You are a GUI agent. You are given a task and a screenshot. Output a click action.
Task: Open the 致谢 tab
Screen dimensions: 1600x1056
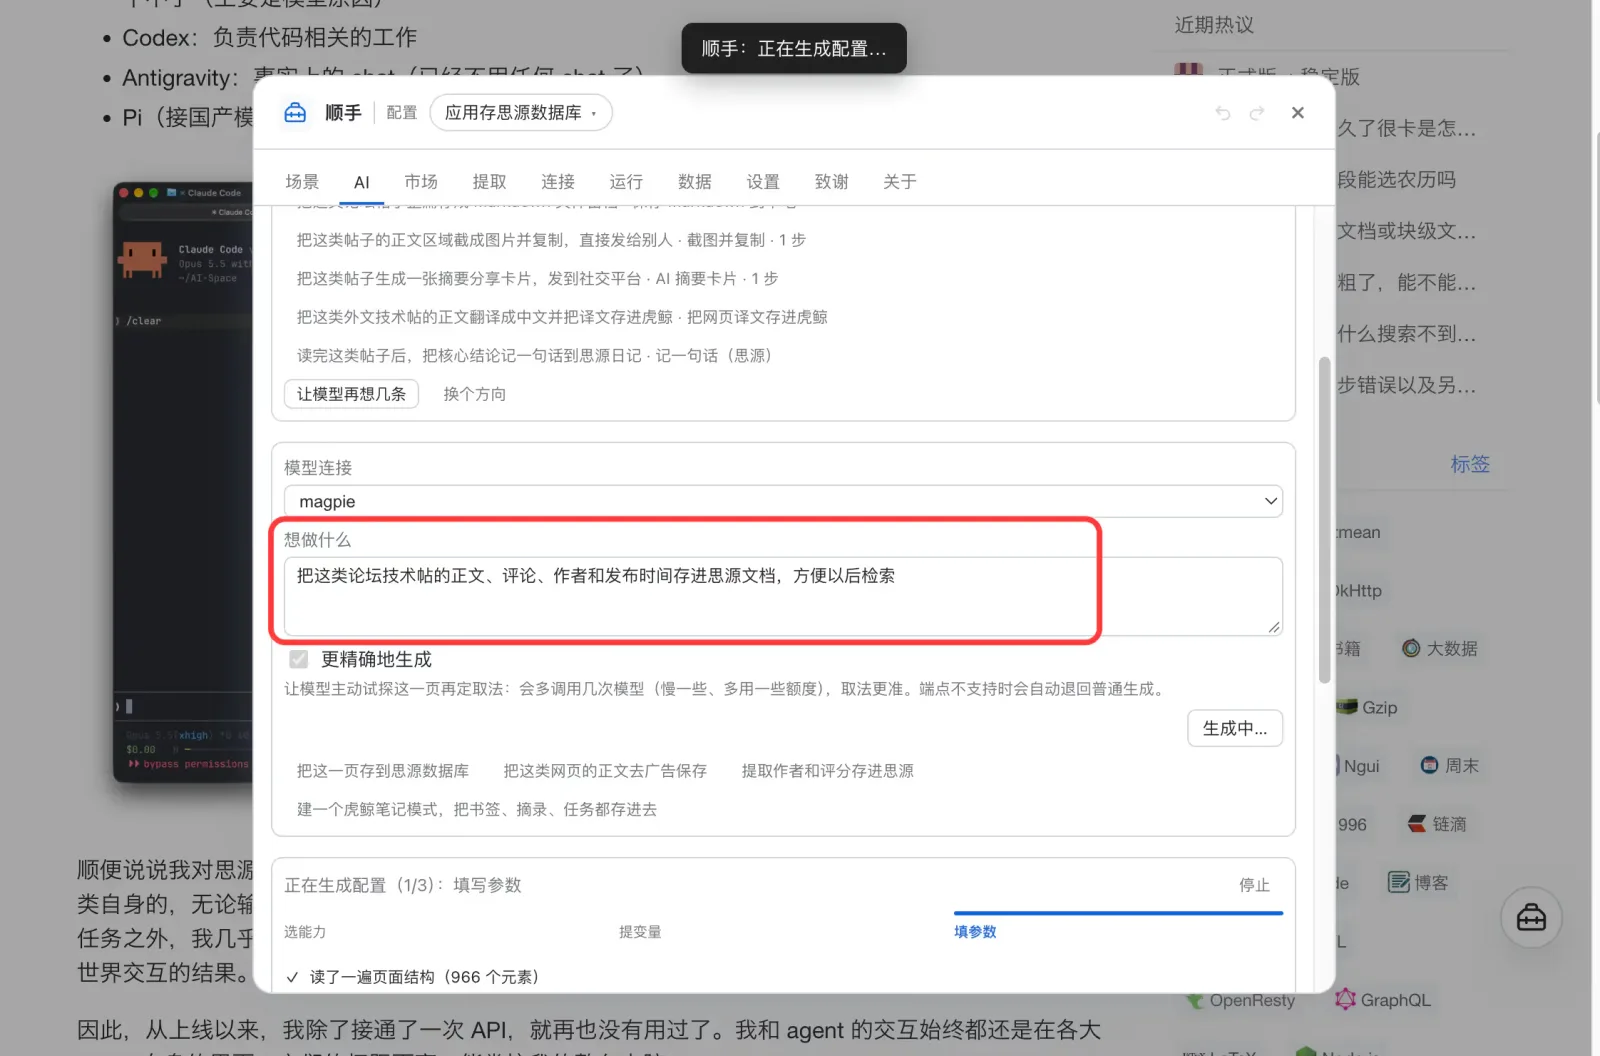[832, 182]
